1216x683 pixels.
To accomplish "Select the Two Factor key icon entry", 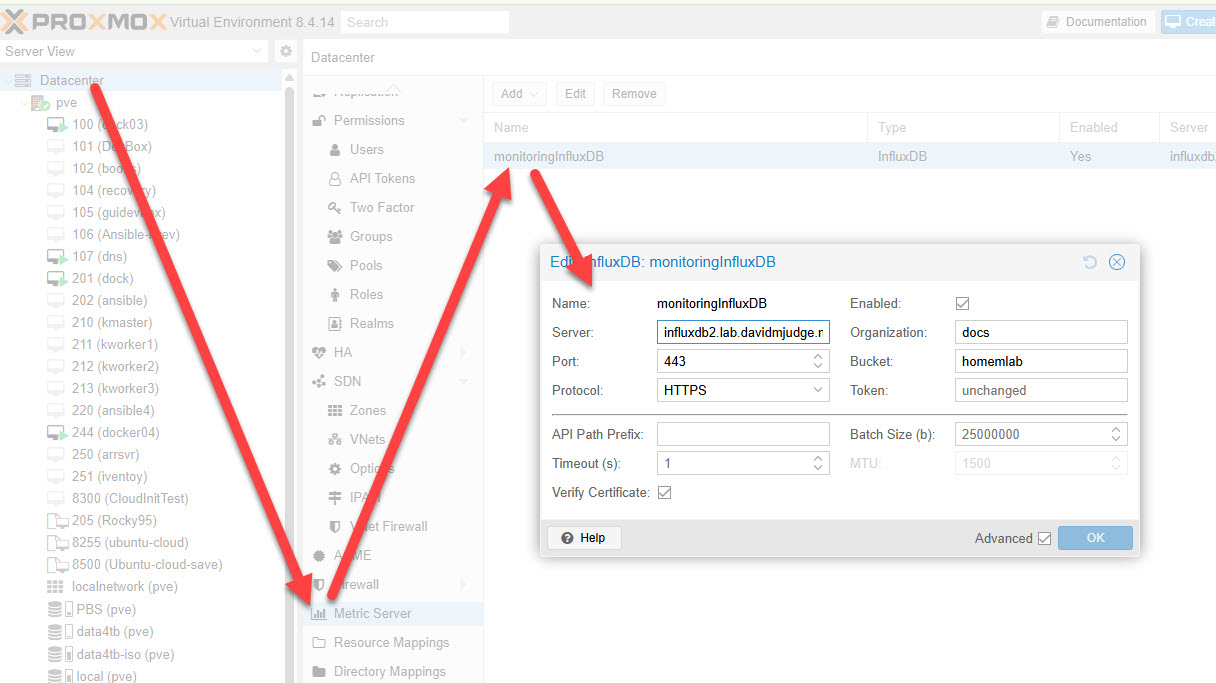I will 334,207.
